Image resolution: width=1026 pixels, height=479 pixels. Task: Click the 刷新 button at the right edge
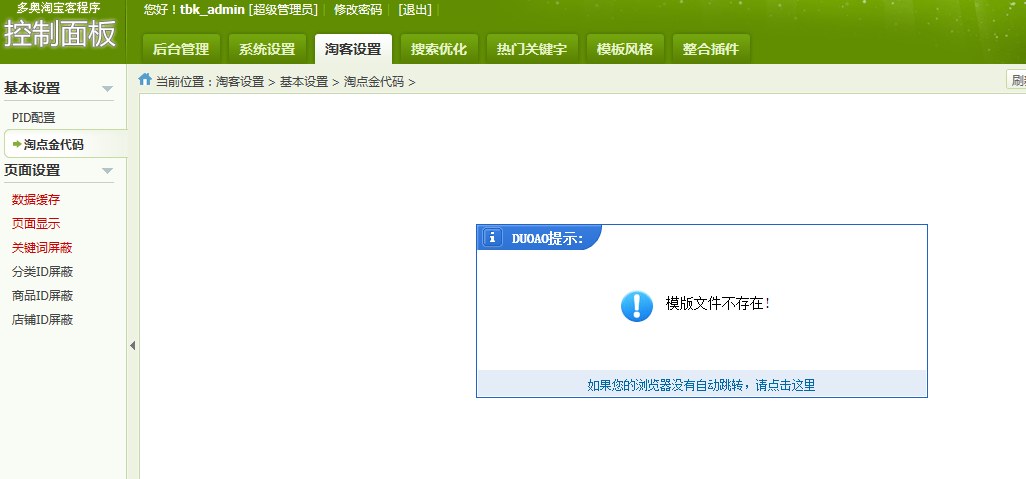1016,81
